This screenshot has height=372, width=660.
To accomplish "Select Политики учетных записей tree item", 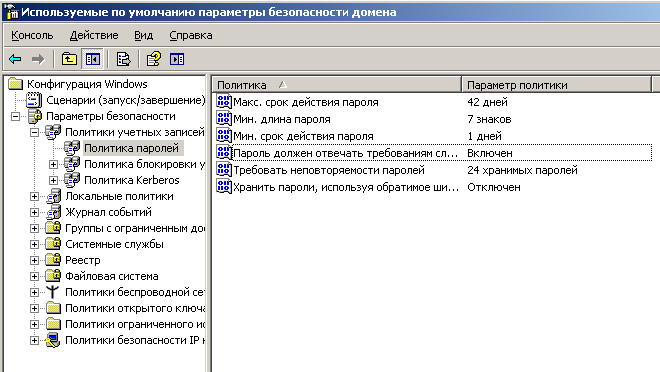I will 135,132.
